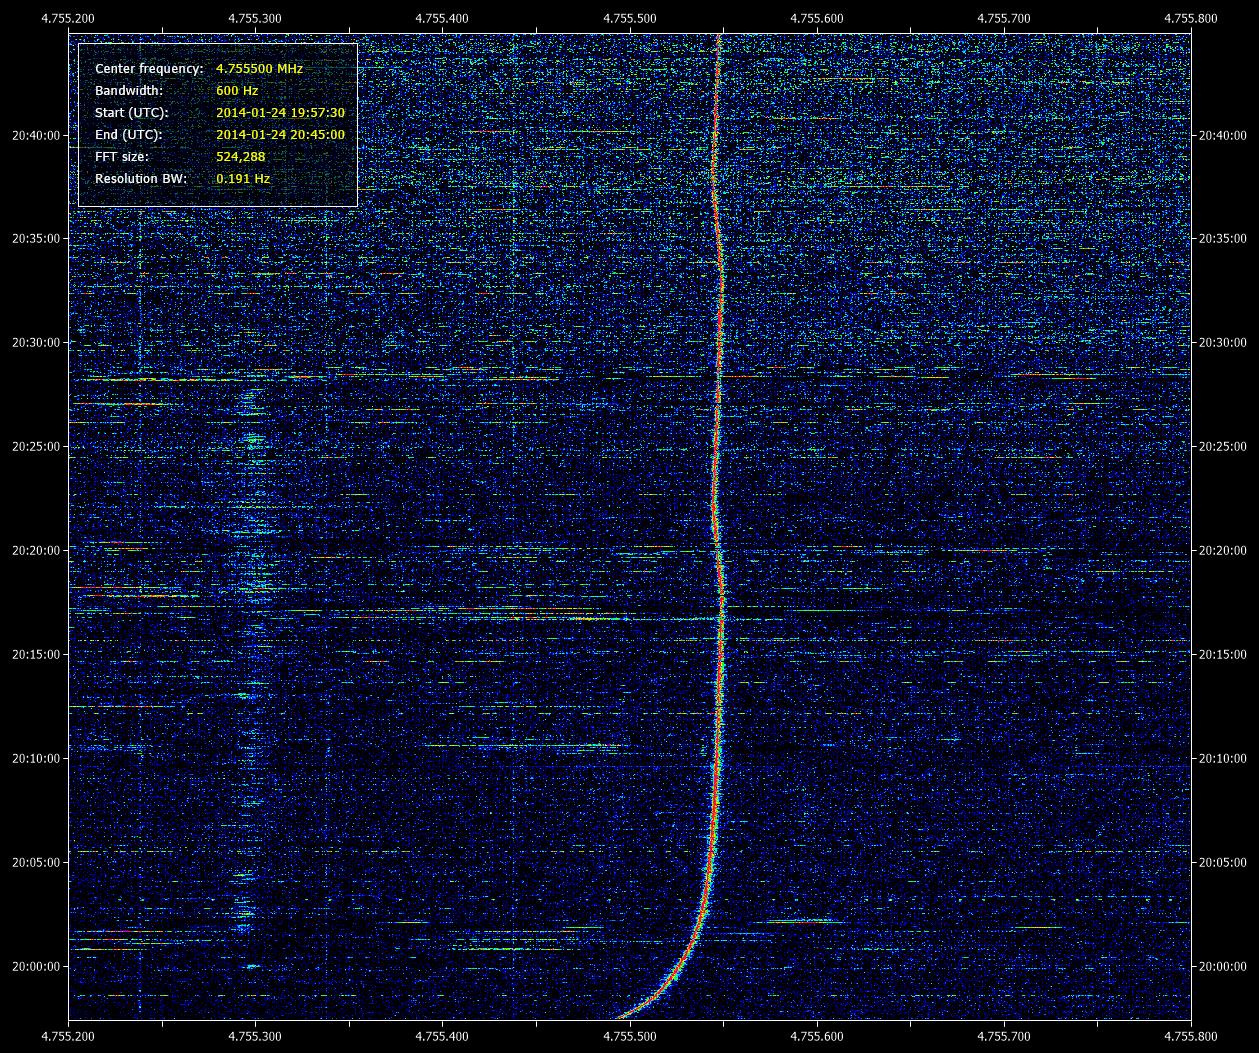This screenshot has width=1259, height=1053.
Task: Click the FFT size value 524,288
Action: 241,157
